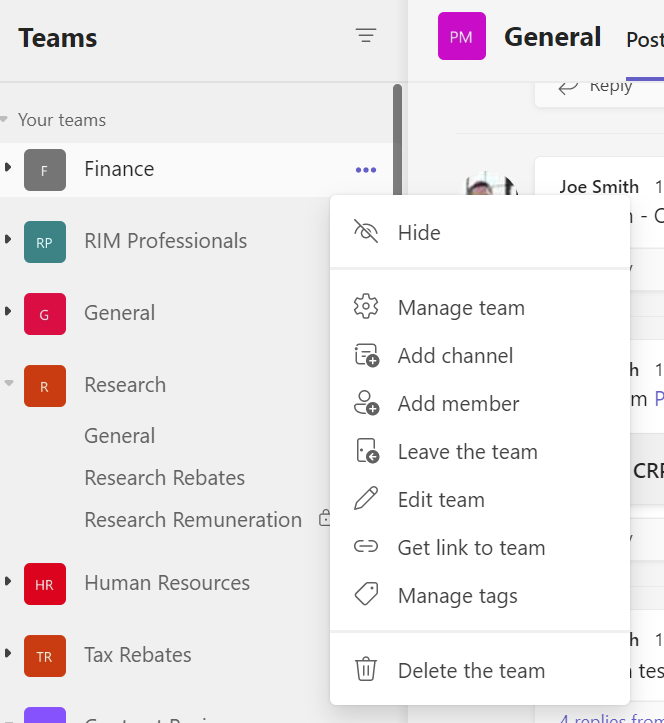Click the Reply button text
664x723 pixels.
(x=611, y=87)
